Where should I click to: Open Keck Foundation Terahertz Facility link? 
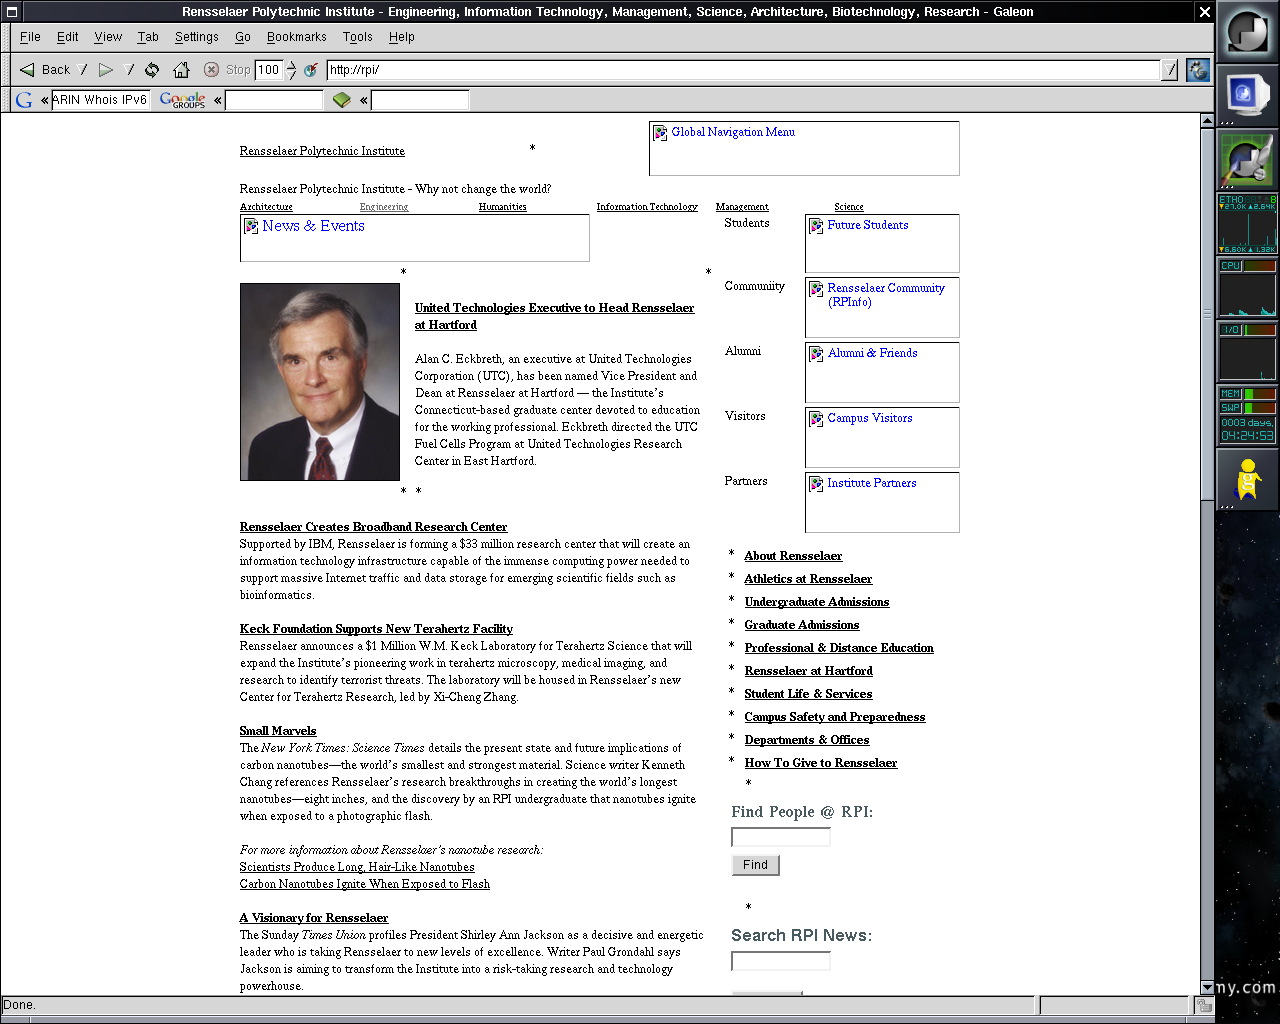(x=376, y=629)
